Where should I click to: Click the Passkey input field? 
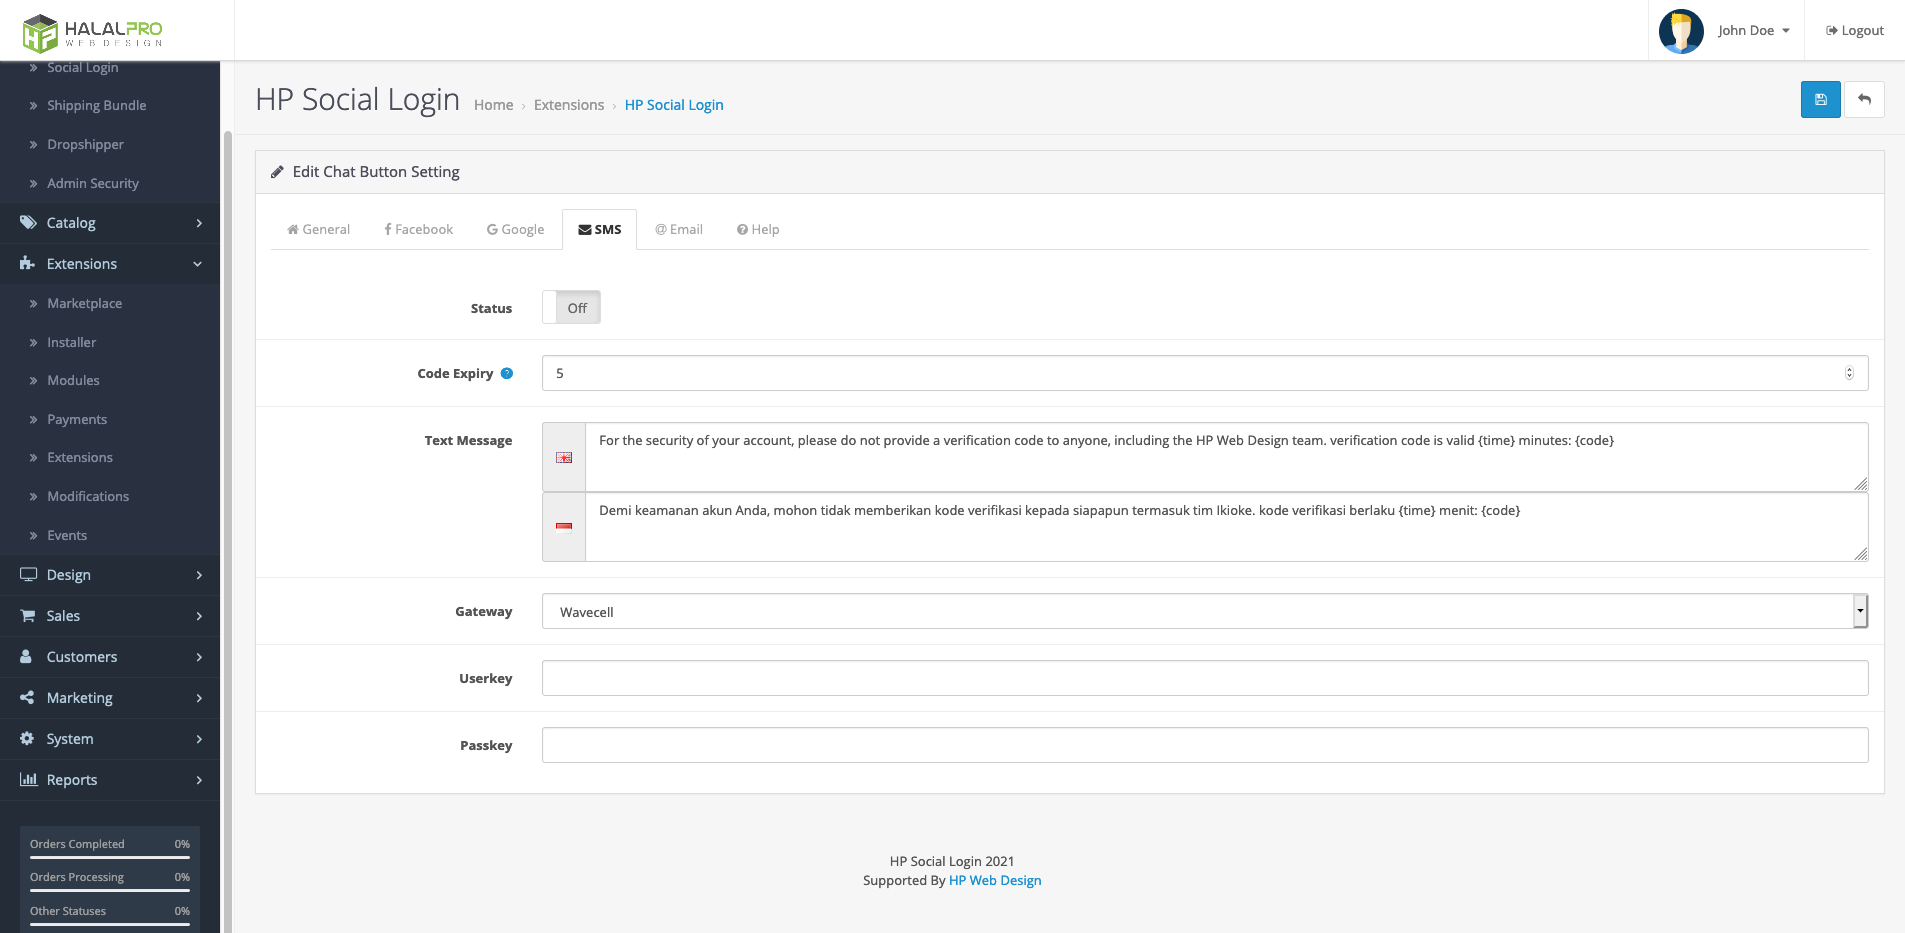click(x=1205, y=745)
